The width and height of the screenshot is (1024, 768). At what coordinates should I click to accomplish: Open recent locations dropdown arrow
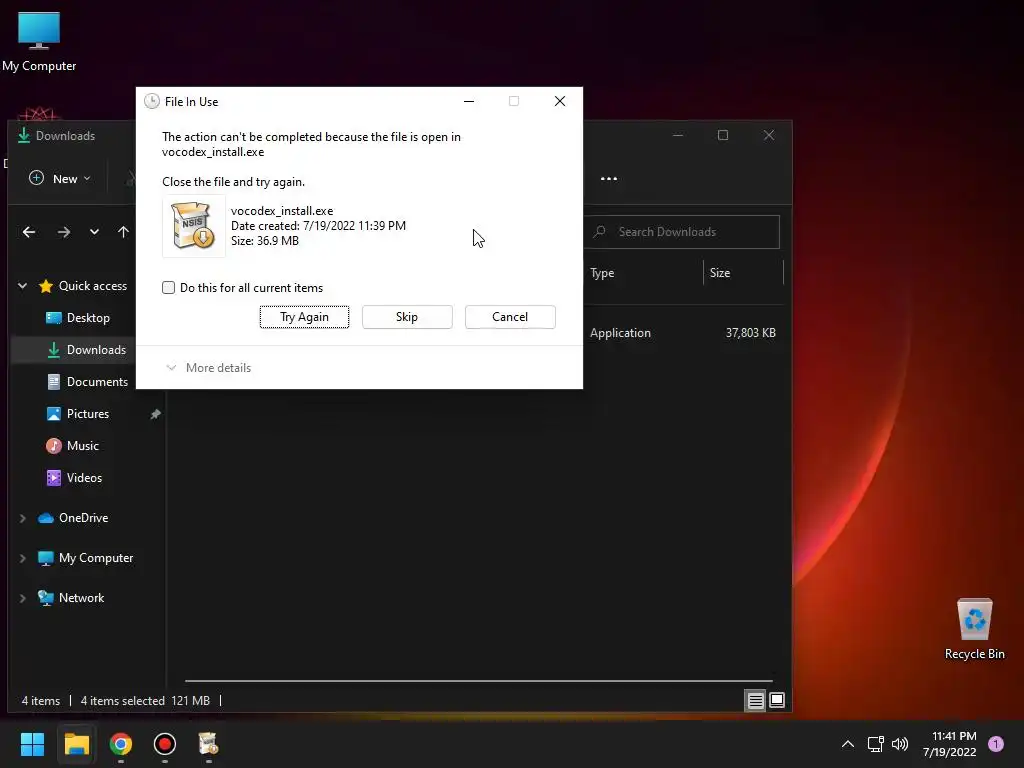pos(95,232)
